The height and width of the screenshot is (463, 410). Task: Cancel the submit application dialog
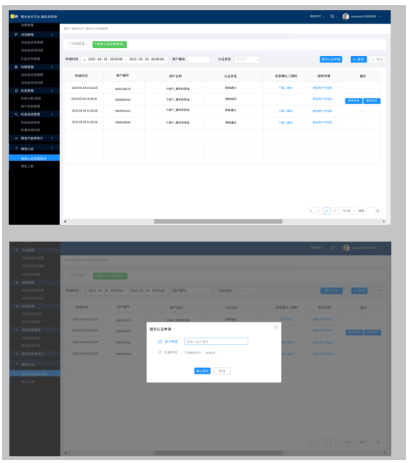pos(222,371)
